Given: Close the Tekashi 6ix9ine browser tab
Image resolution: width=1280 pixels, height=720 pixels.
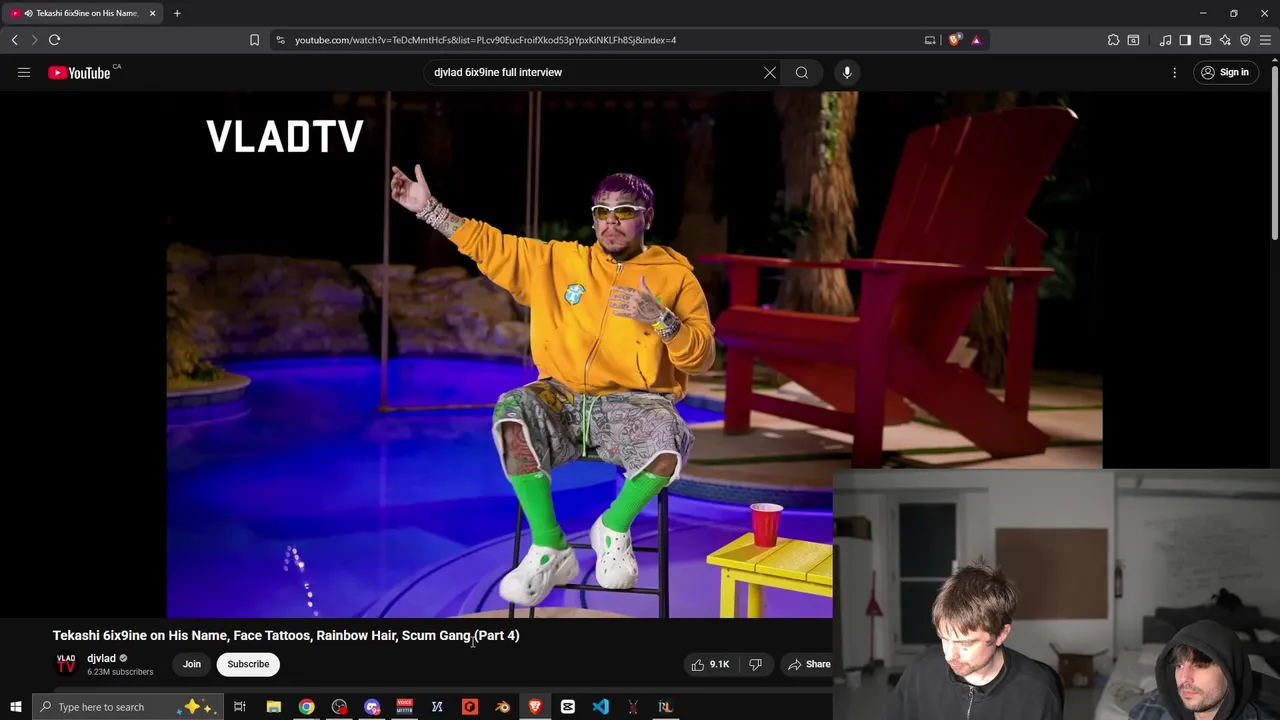Looking at the screenshot, I should [x=152, y=13].
